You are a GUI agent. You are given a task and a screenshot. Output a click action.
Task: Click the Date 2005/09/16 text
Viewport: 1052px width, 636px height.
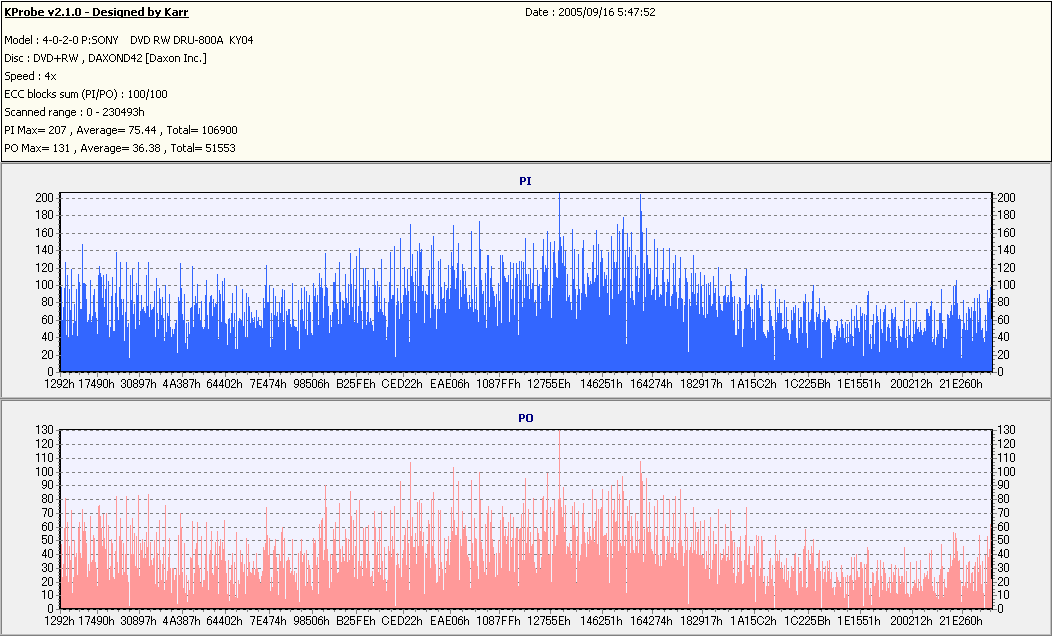click(590, 12)
